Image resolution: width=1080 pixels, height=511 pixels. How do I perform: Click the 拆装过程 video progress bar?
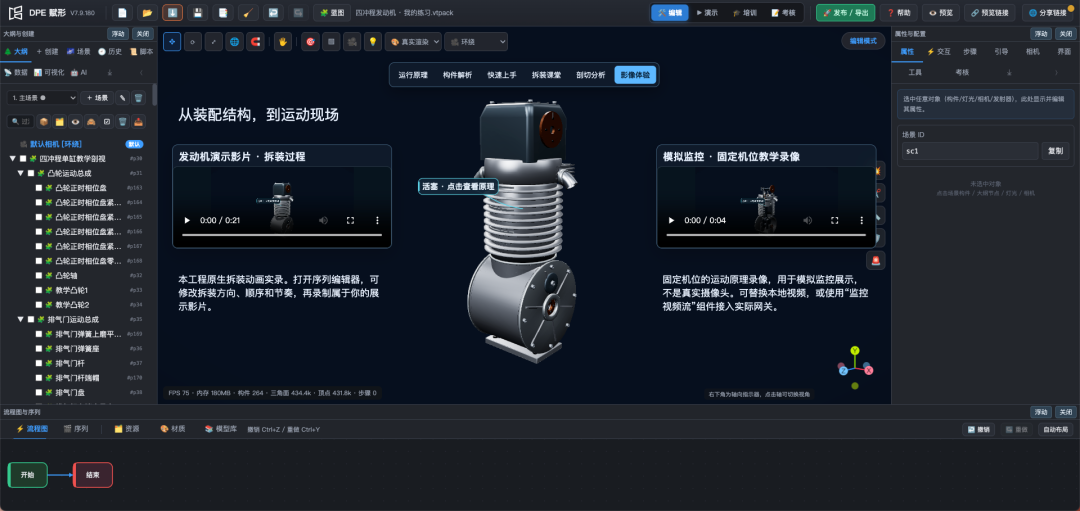point(282,236)
